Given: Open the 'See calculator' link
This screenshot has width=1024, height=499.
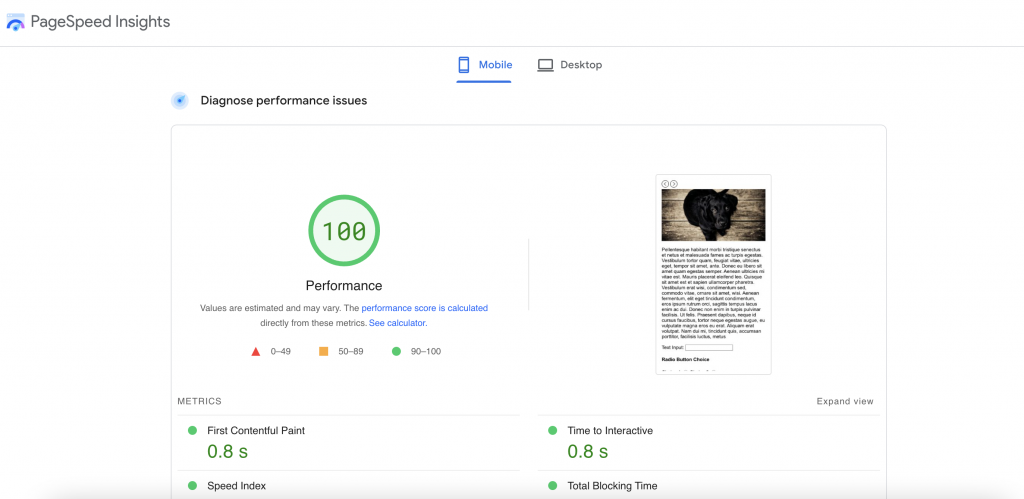Looking at the screenshot, I should [397, 323].
